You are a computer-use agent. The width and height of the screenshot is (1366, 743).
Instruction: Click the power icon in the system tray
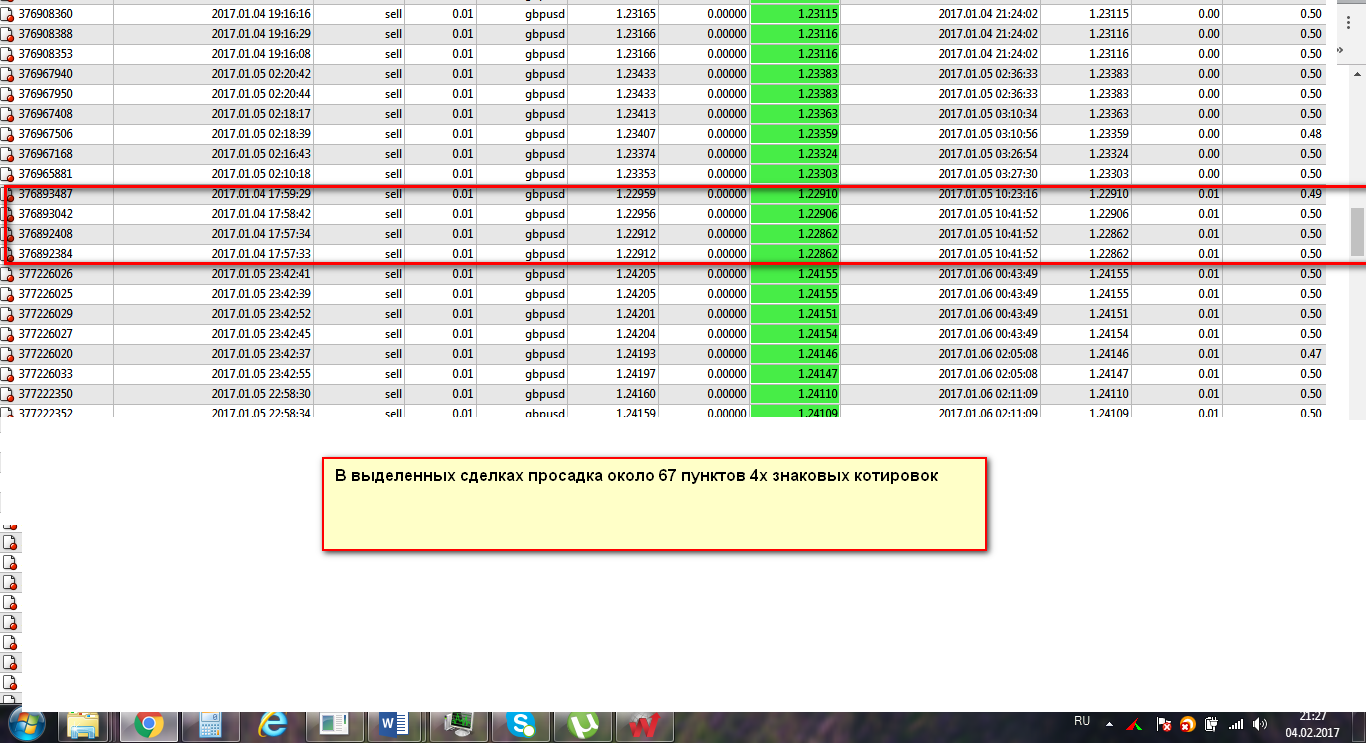[1211, 724]
